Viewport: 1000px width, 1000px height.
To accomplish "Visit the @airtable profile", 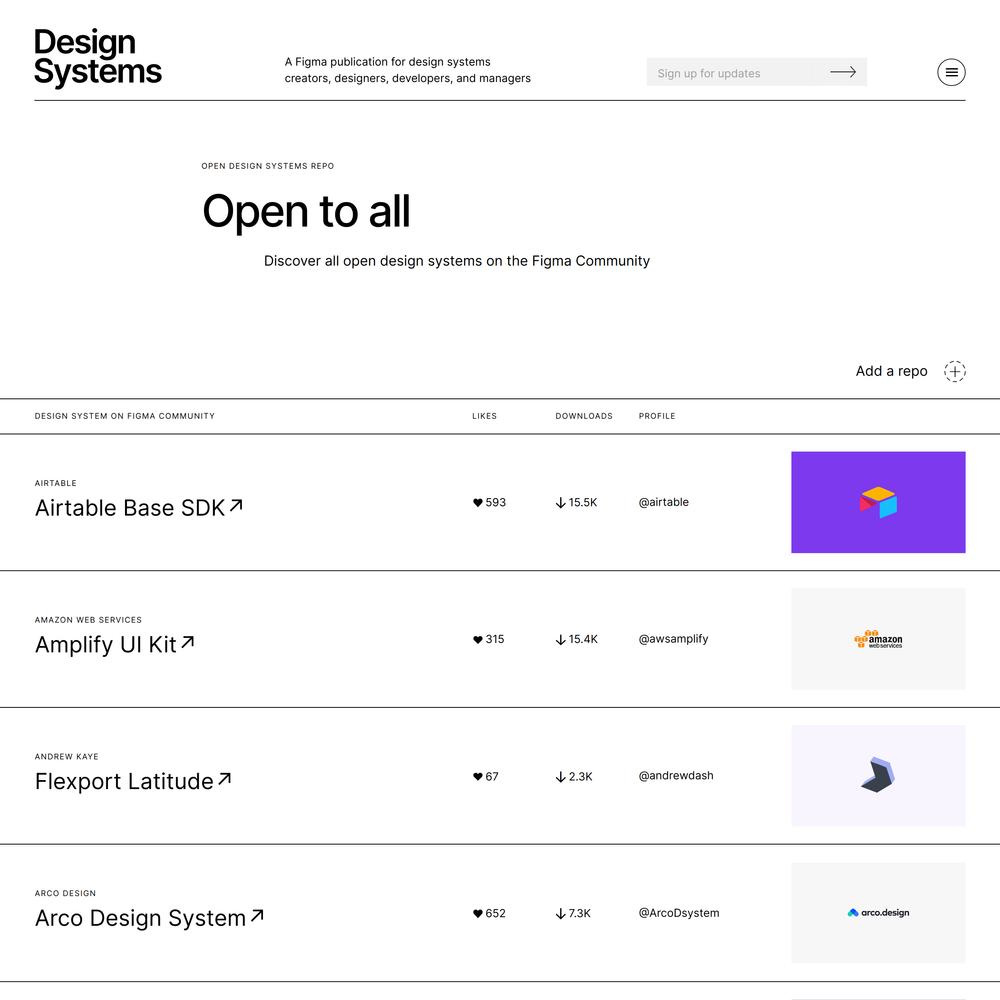I will (x=663, y=502).
